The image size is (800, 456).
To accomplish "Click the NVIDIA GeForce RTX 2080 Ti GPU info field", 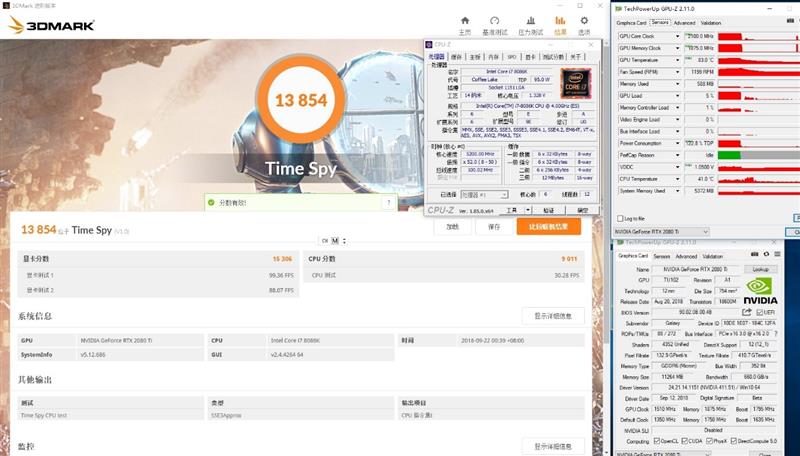I will pyautogui.click(x=140, y=340).
